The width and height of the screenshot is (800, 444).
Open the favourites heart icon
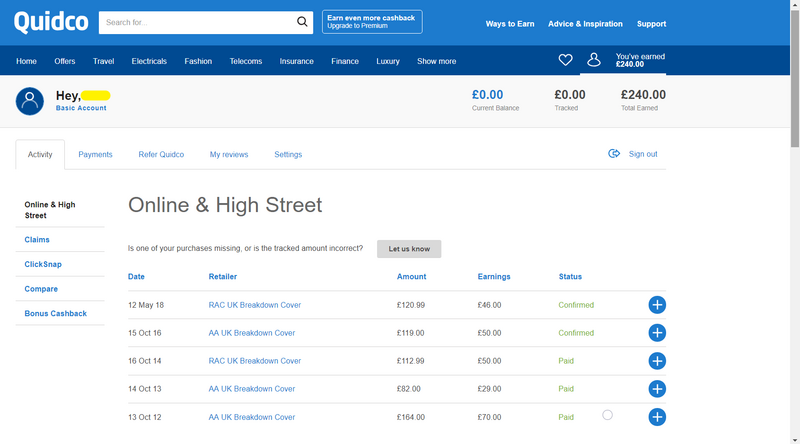[565, 60]
